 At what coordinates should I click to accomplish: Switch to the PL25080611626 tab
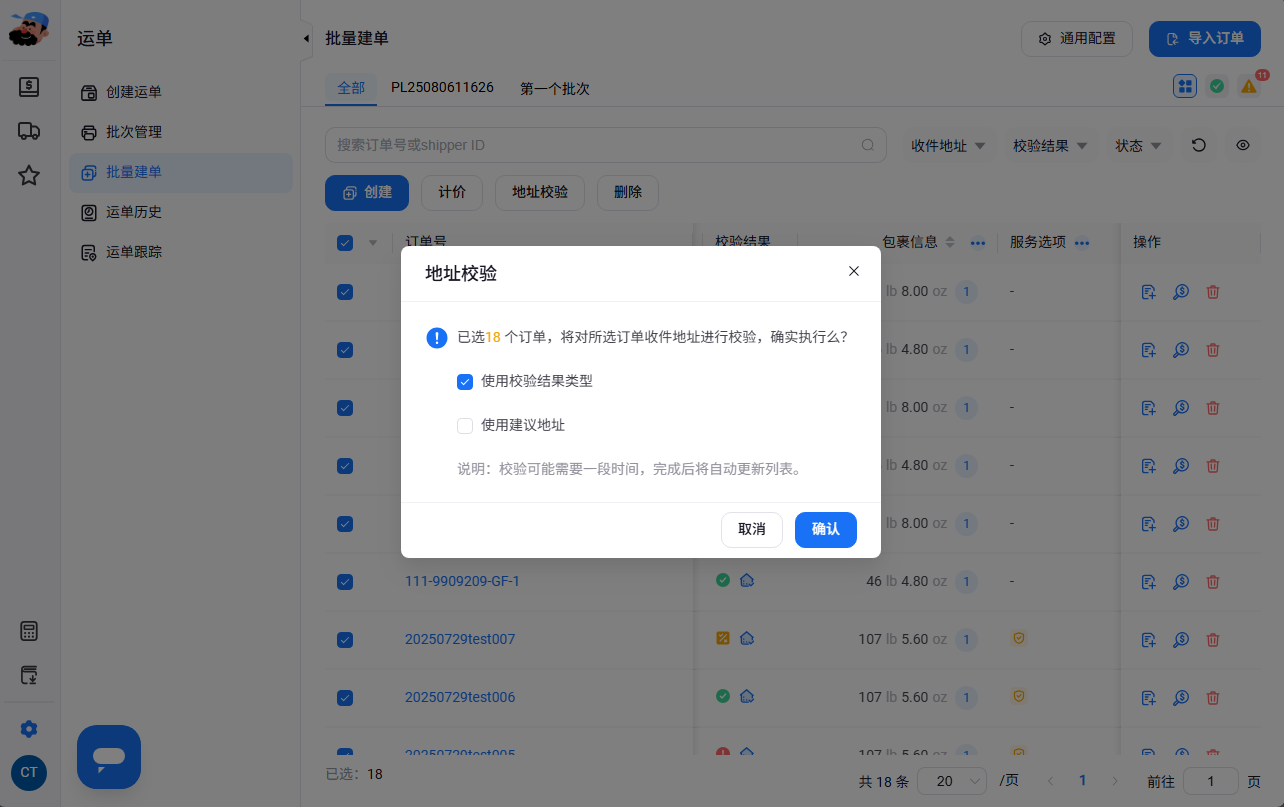click(x=442, y=87)
